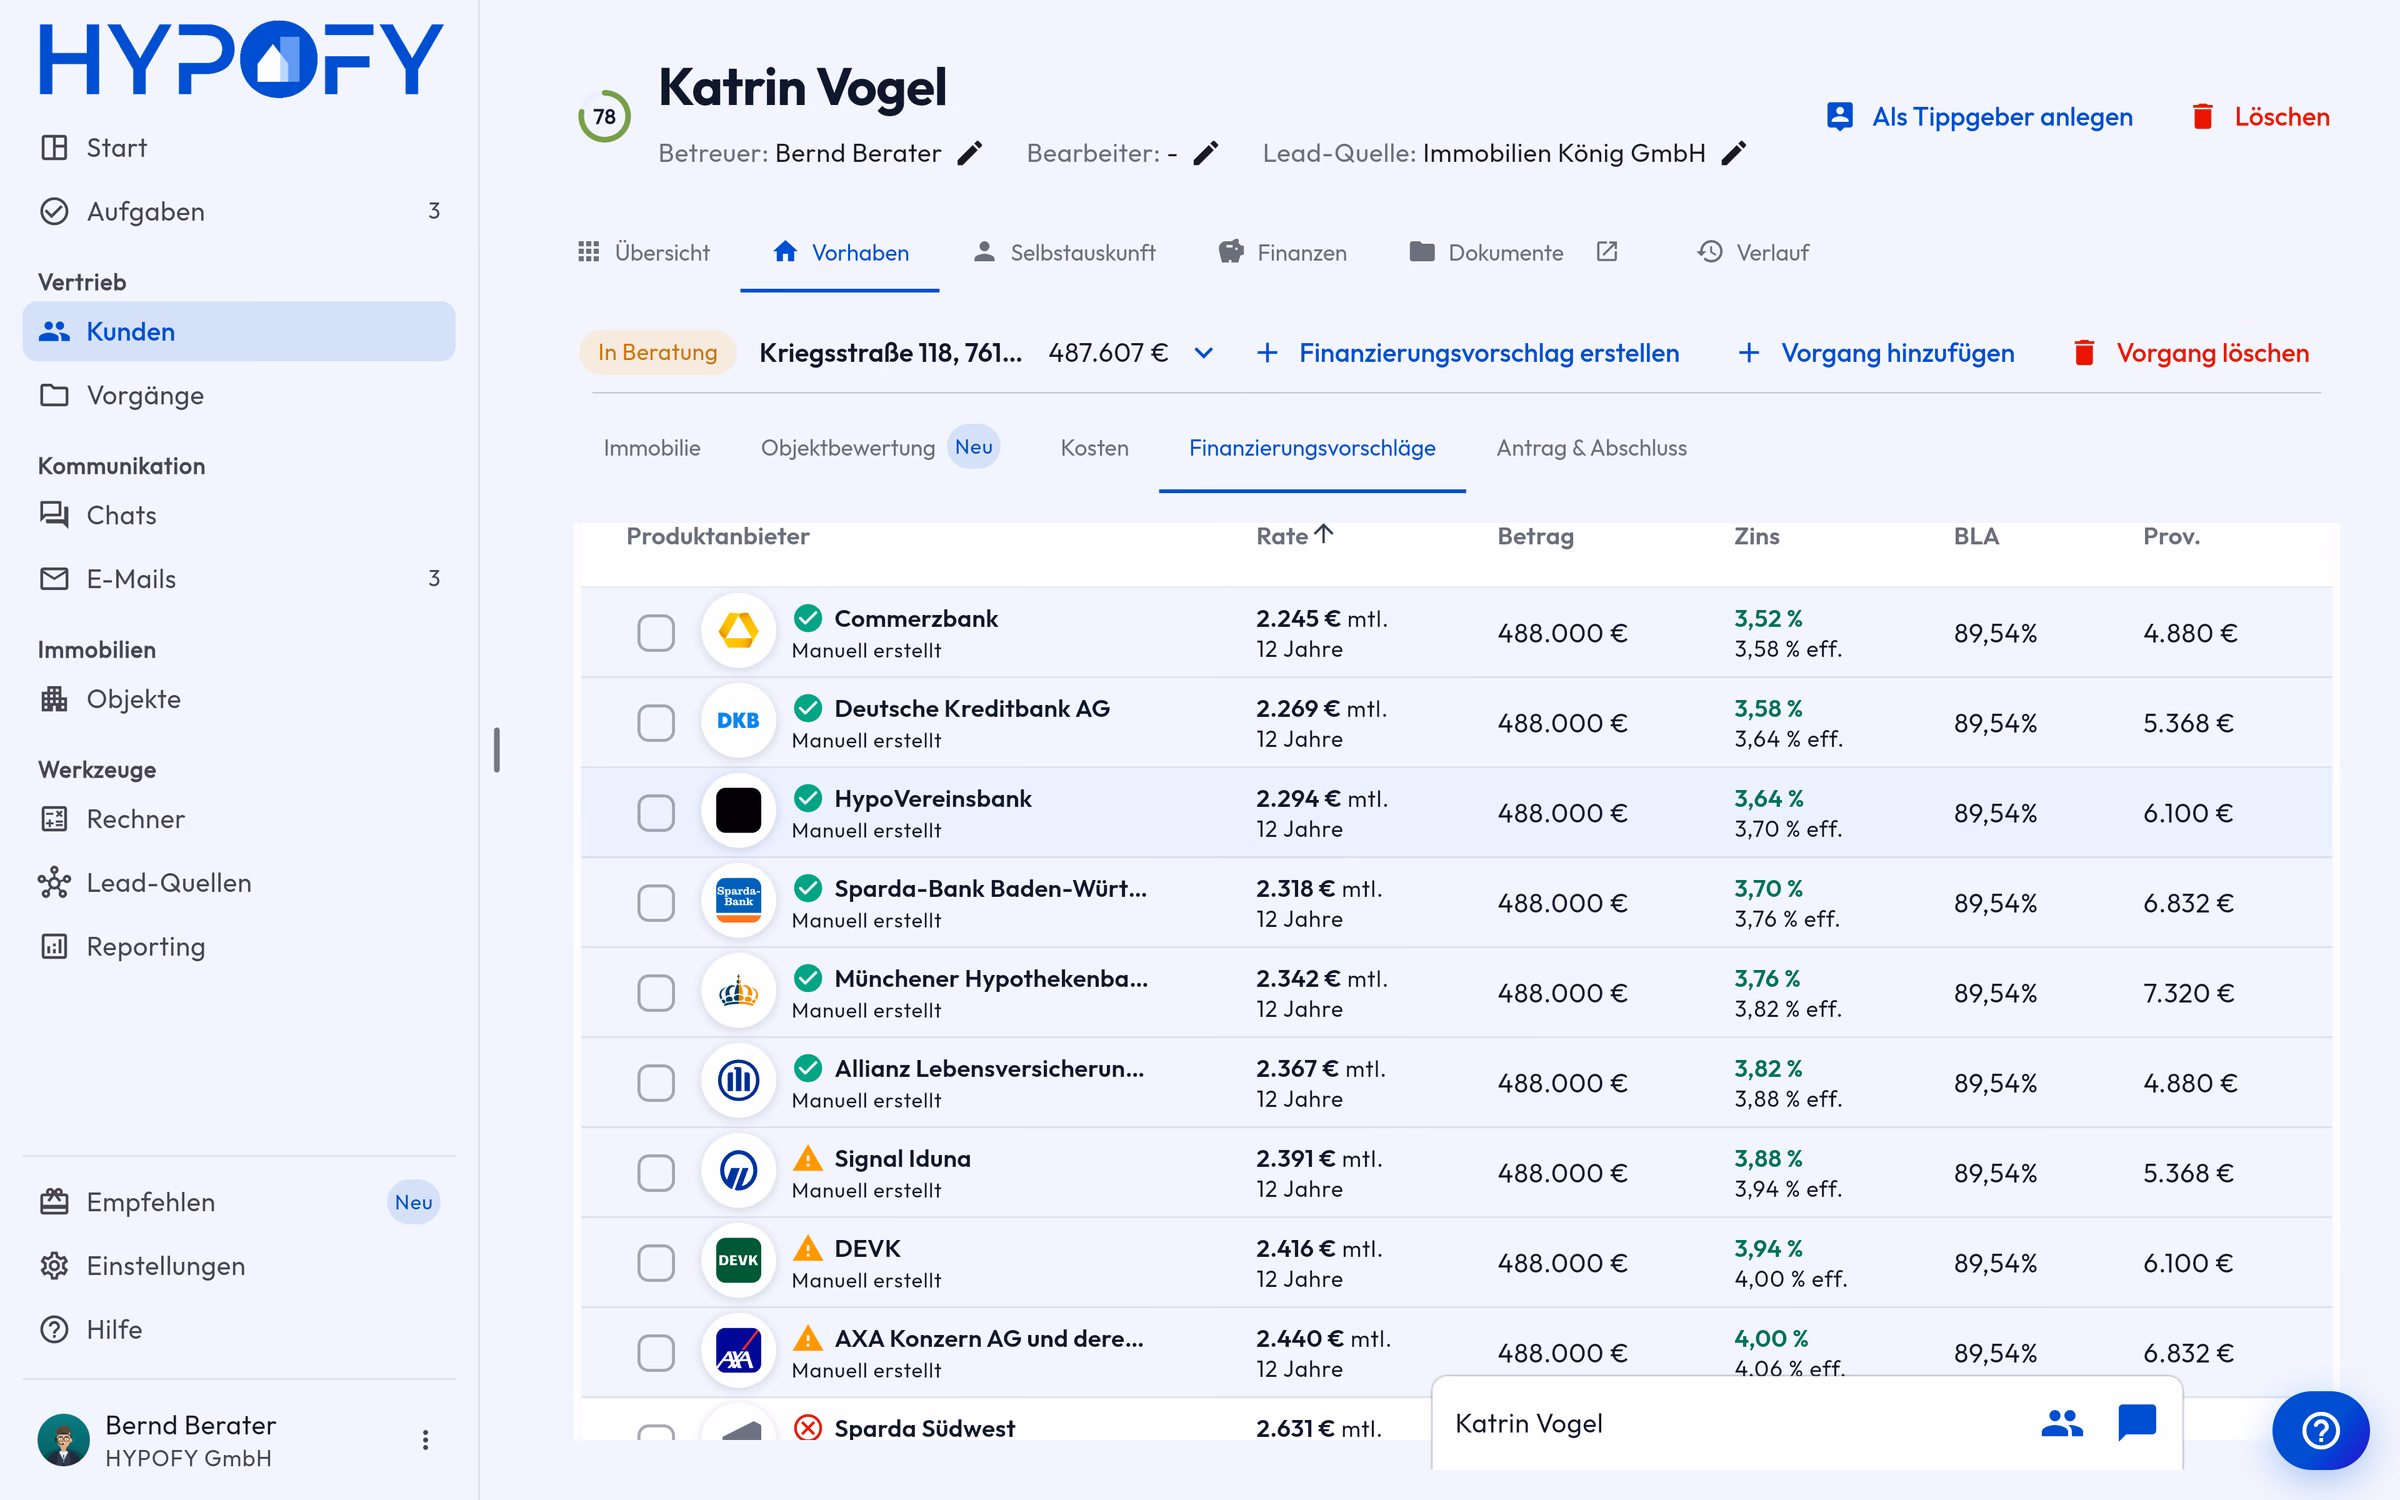Click Vorgang löschen
The image size is (2400, 1500).
pyautogui.click(x=2191, y=353)
